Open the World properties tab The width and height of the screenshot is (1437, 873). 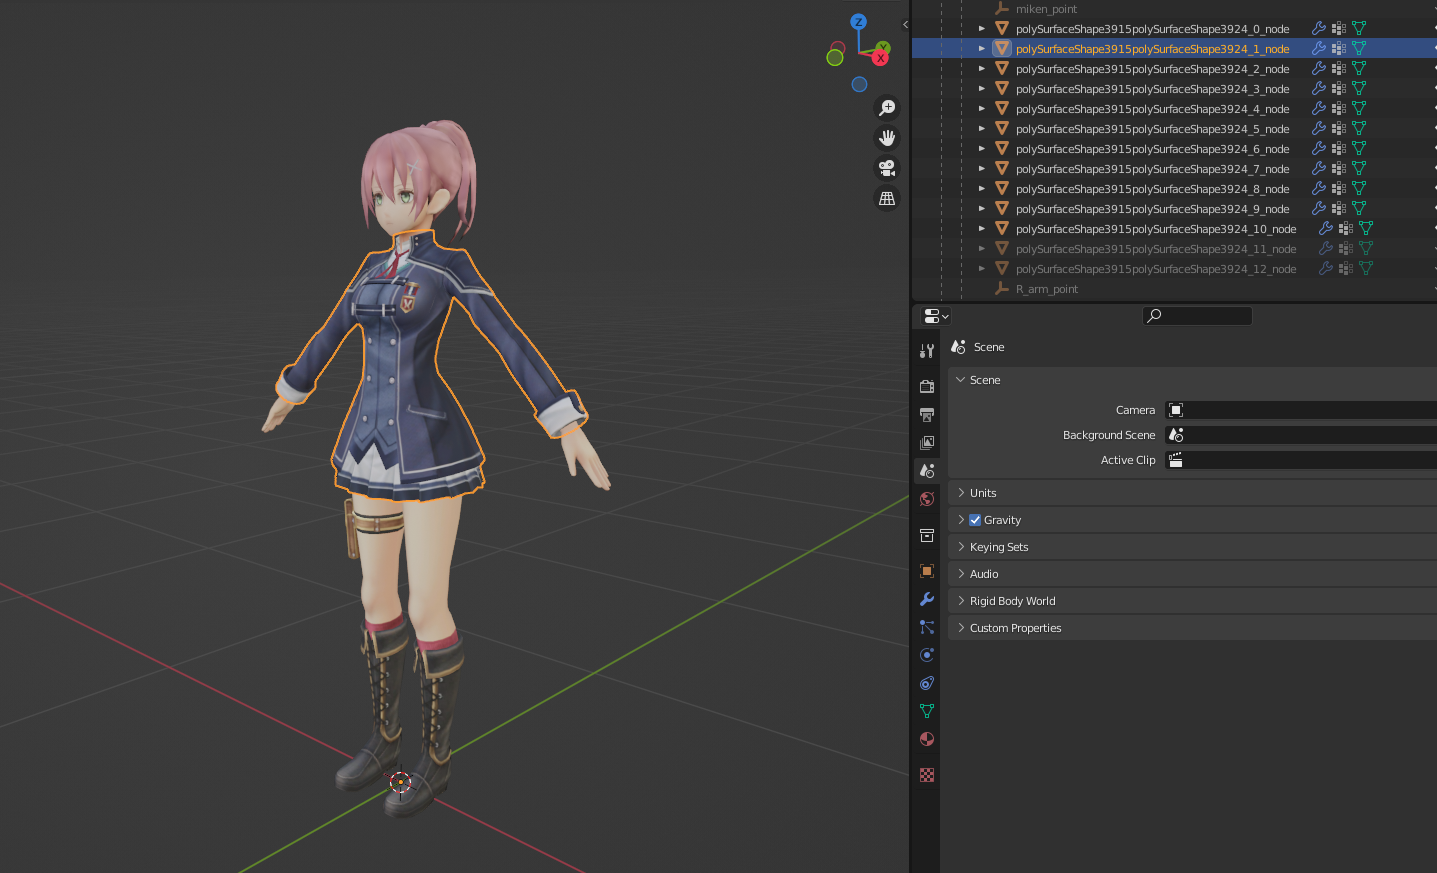pos(927,499)
